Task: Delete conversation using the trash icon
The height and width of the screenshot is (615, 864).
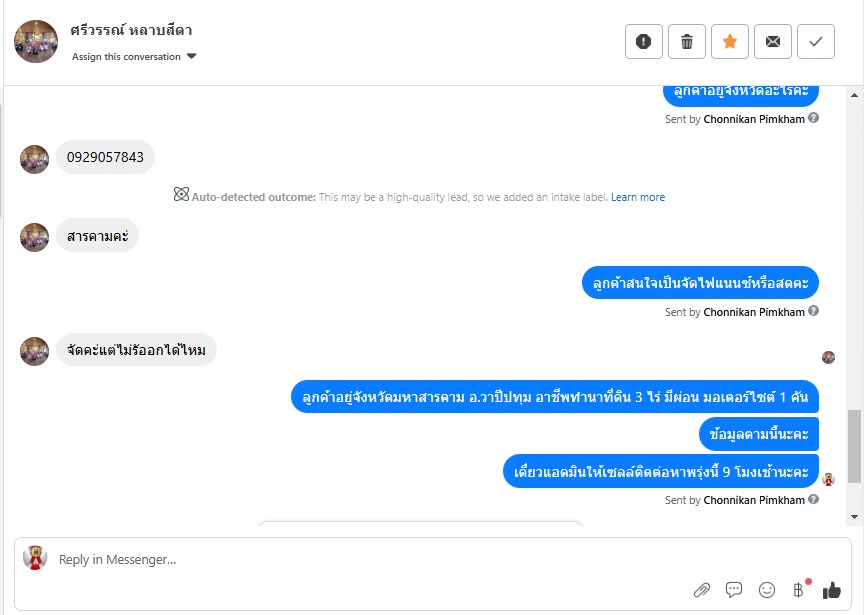Action: click(687, 41)
